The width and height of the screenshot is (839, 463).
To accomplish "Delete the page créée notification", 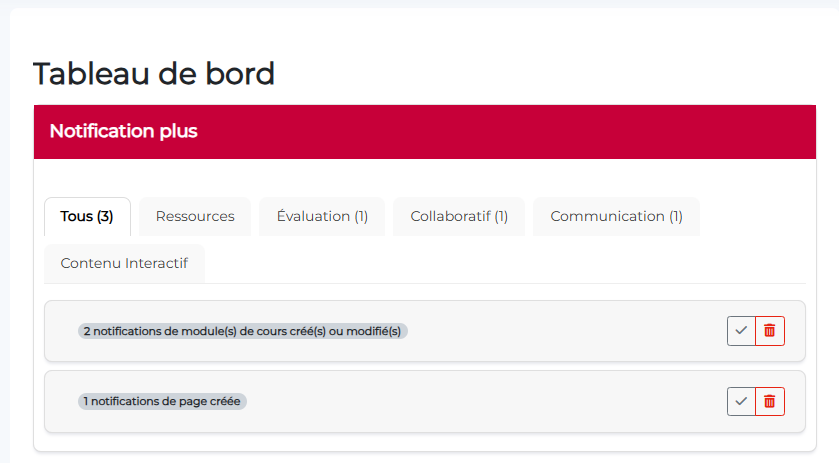I will tap(769, 401).
